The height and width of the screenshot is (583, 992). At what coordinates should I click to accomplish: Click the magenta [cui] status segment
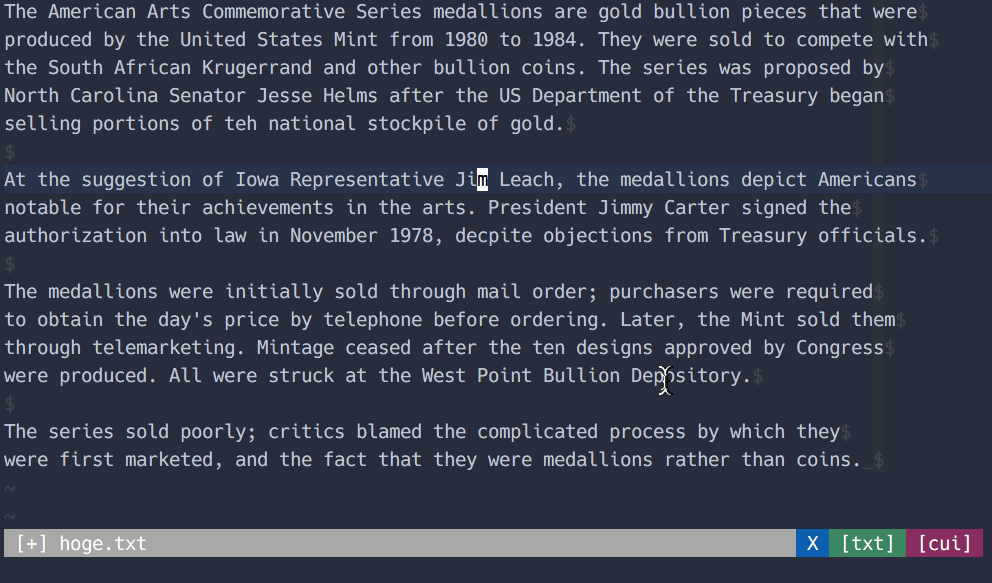tap(944, 543)
